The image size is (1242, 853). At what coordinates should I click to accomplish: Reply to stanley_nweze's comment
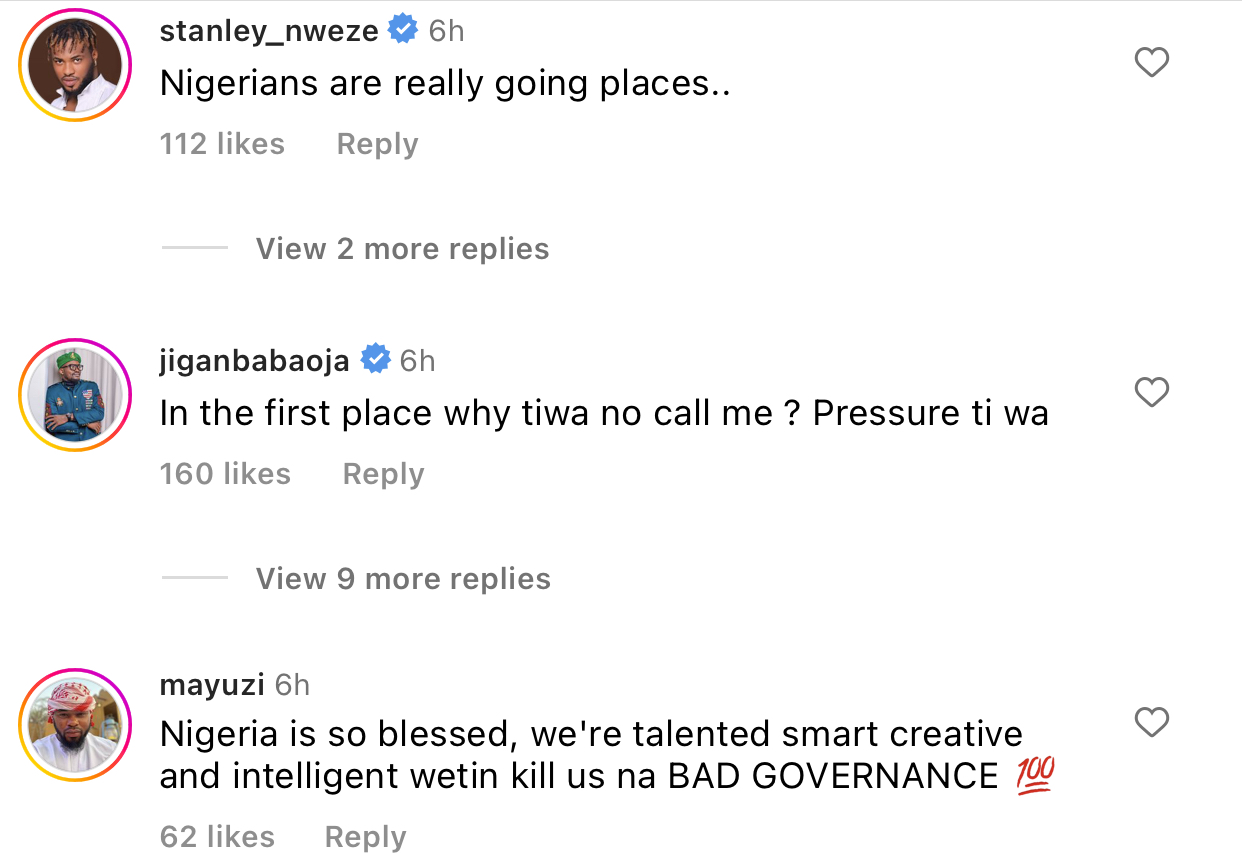[x=377, y=144]
